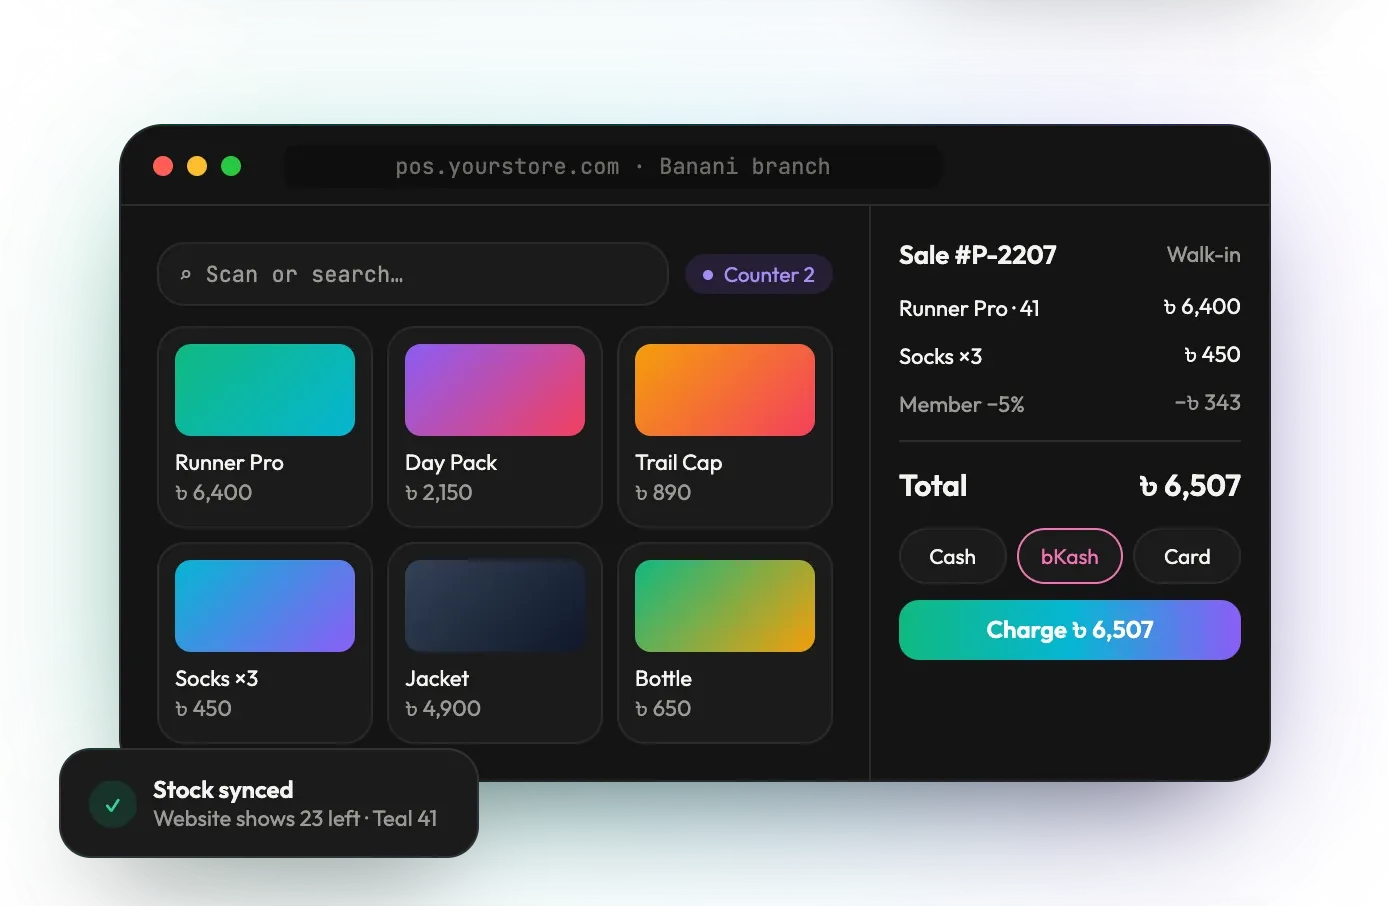Focus the Scan or search field

(x=413, y=274)
